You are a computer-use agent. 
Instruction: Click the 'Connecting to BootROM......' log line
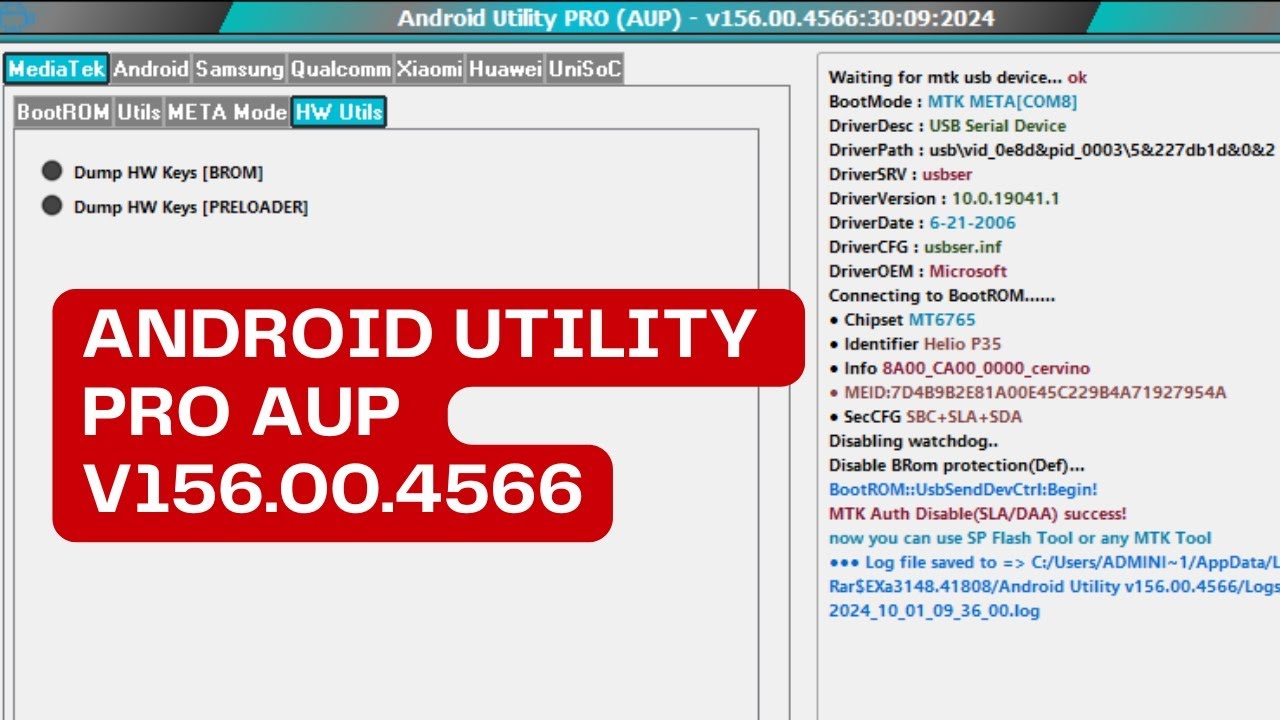click(x=942, y=296)
